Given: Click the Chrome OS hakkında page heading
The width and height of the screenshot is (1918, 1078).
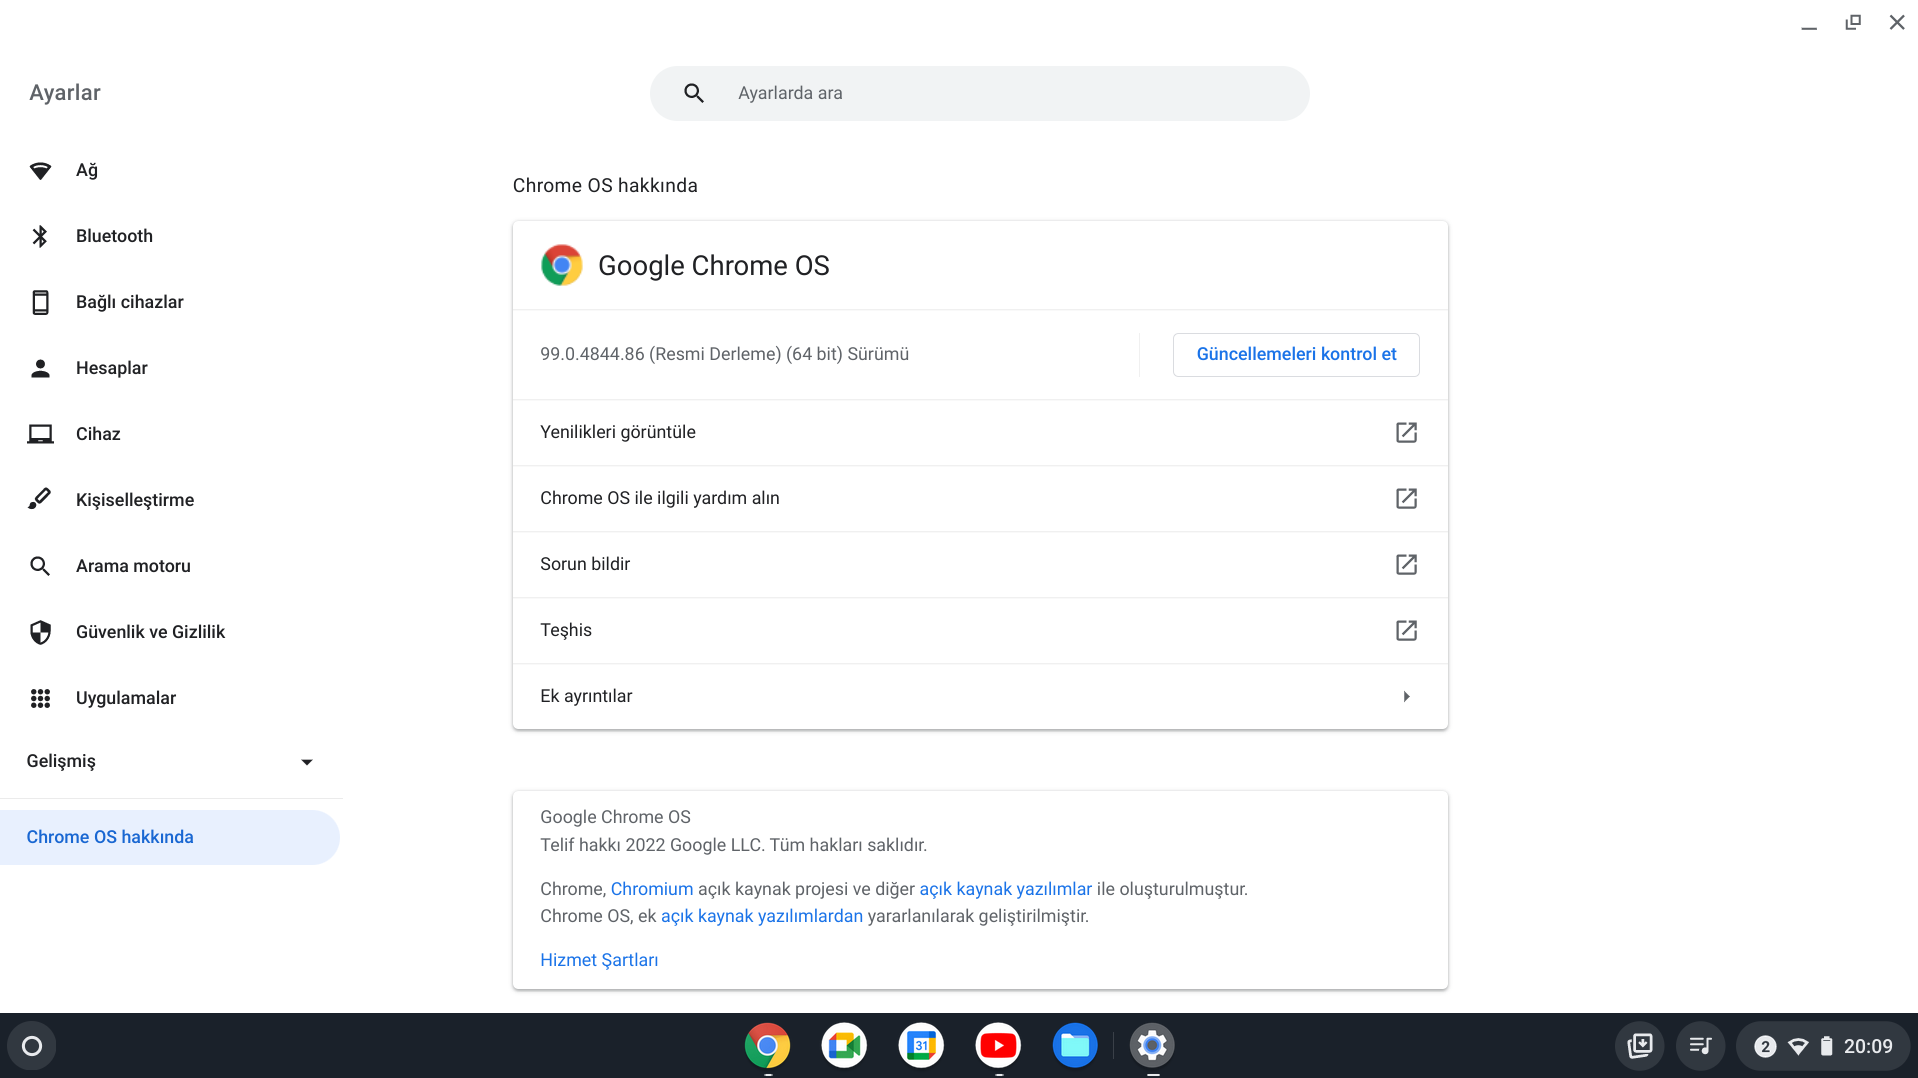Looking at the screenshot, I should point(605,186).
